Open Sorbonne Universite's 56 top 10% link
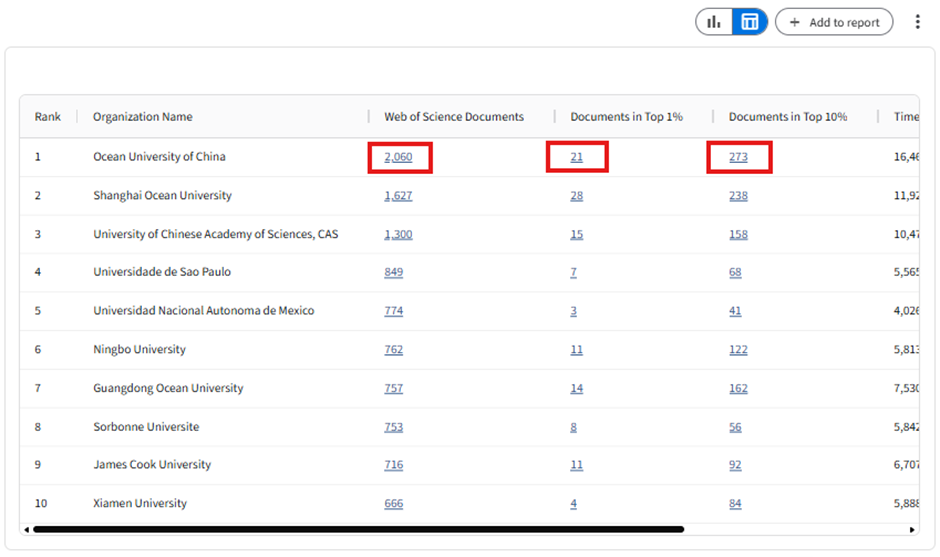940x557 pixels. point(735,427)
